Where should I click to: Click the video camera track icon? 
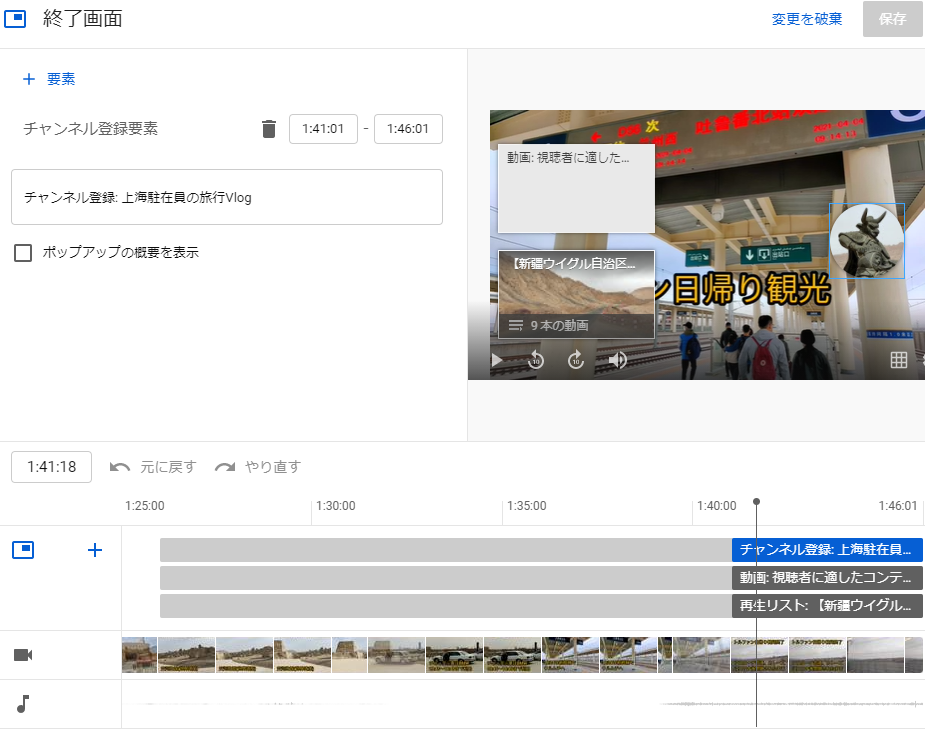point(23,655)
